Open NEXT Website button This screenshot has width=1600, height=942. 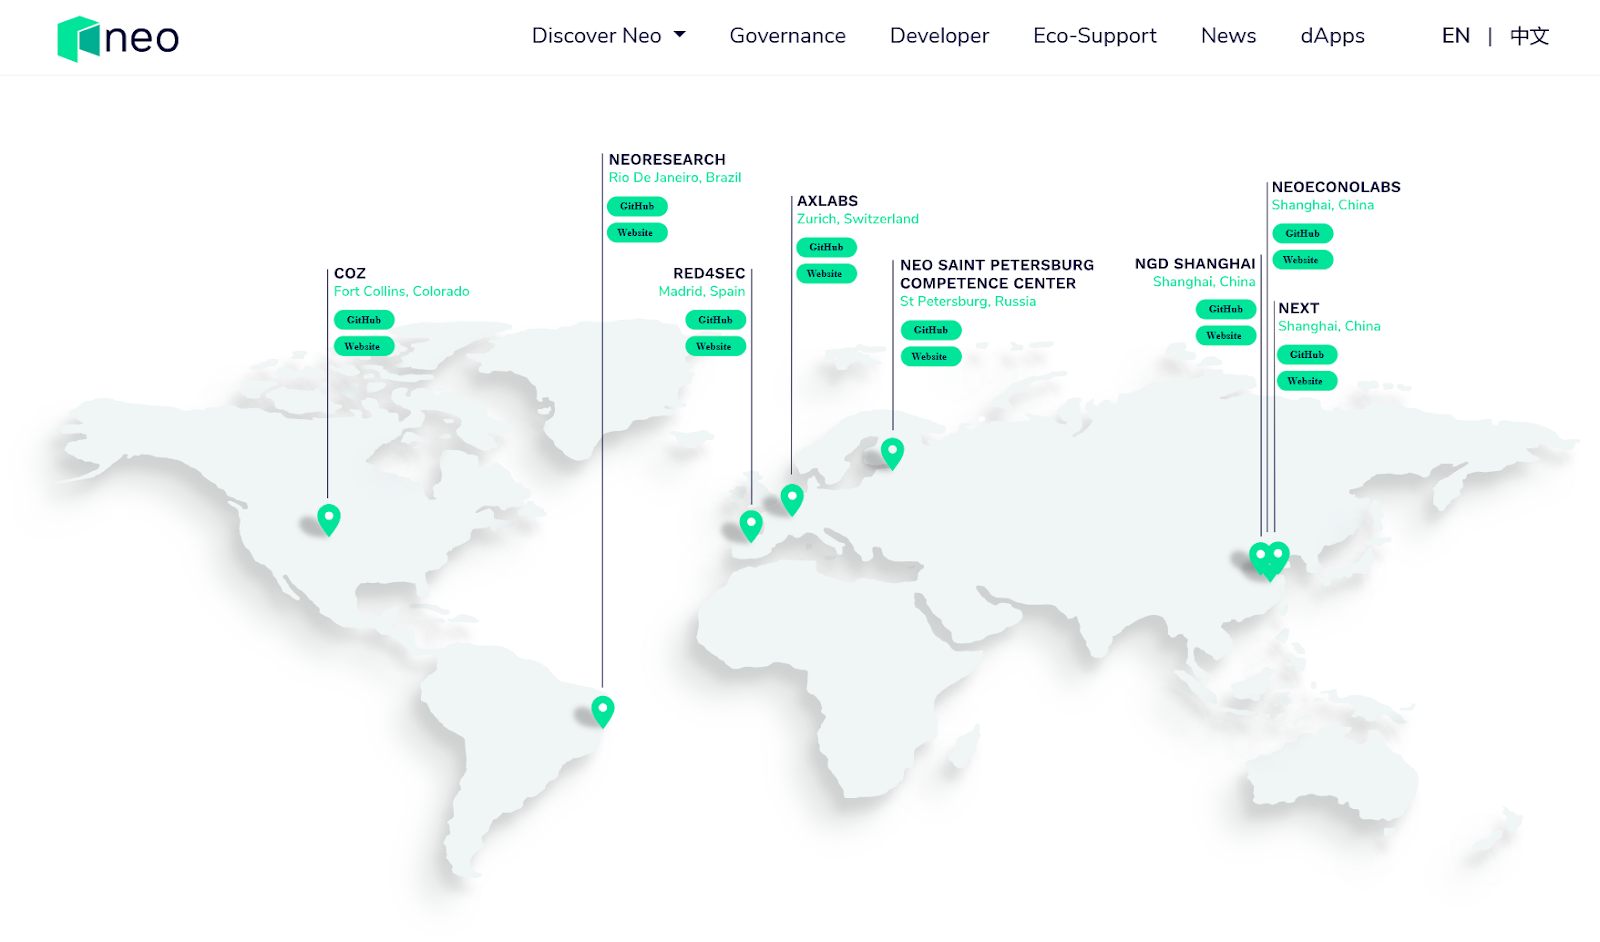click(1307, 380)
